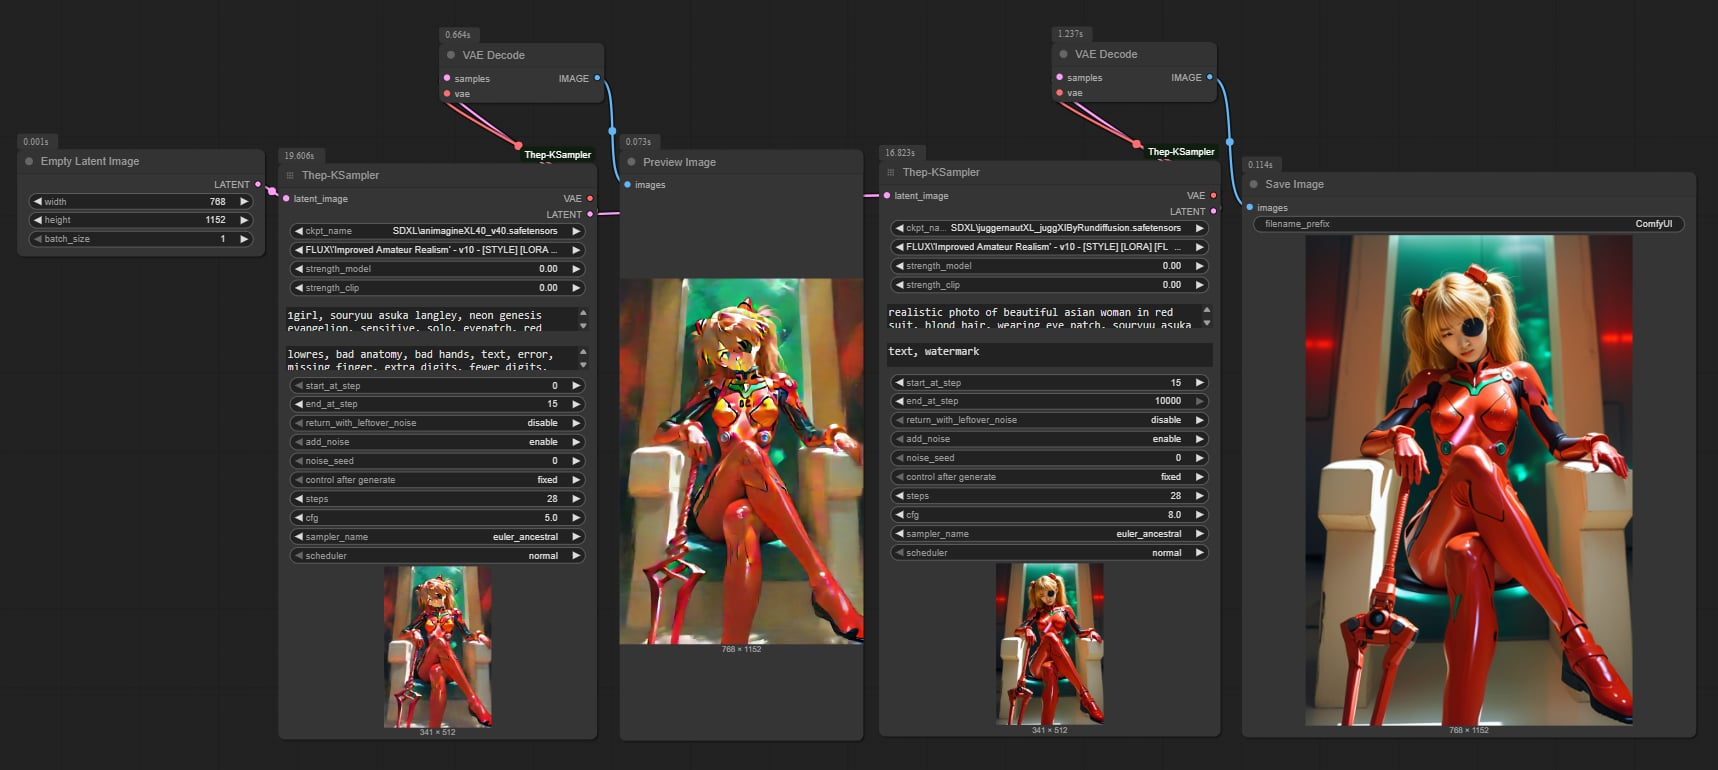Open sampler_name dropdown in the animagineXL KSampler

coord(437,537)
